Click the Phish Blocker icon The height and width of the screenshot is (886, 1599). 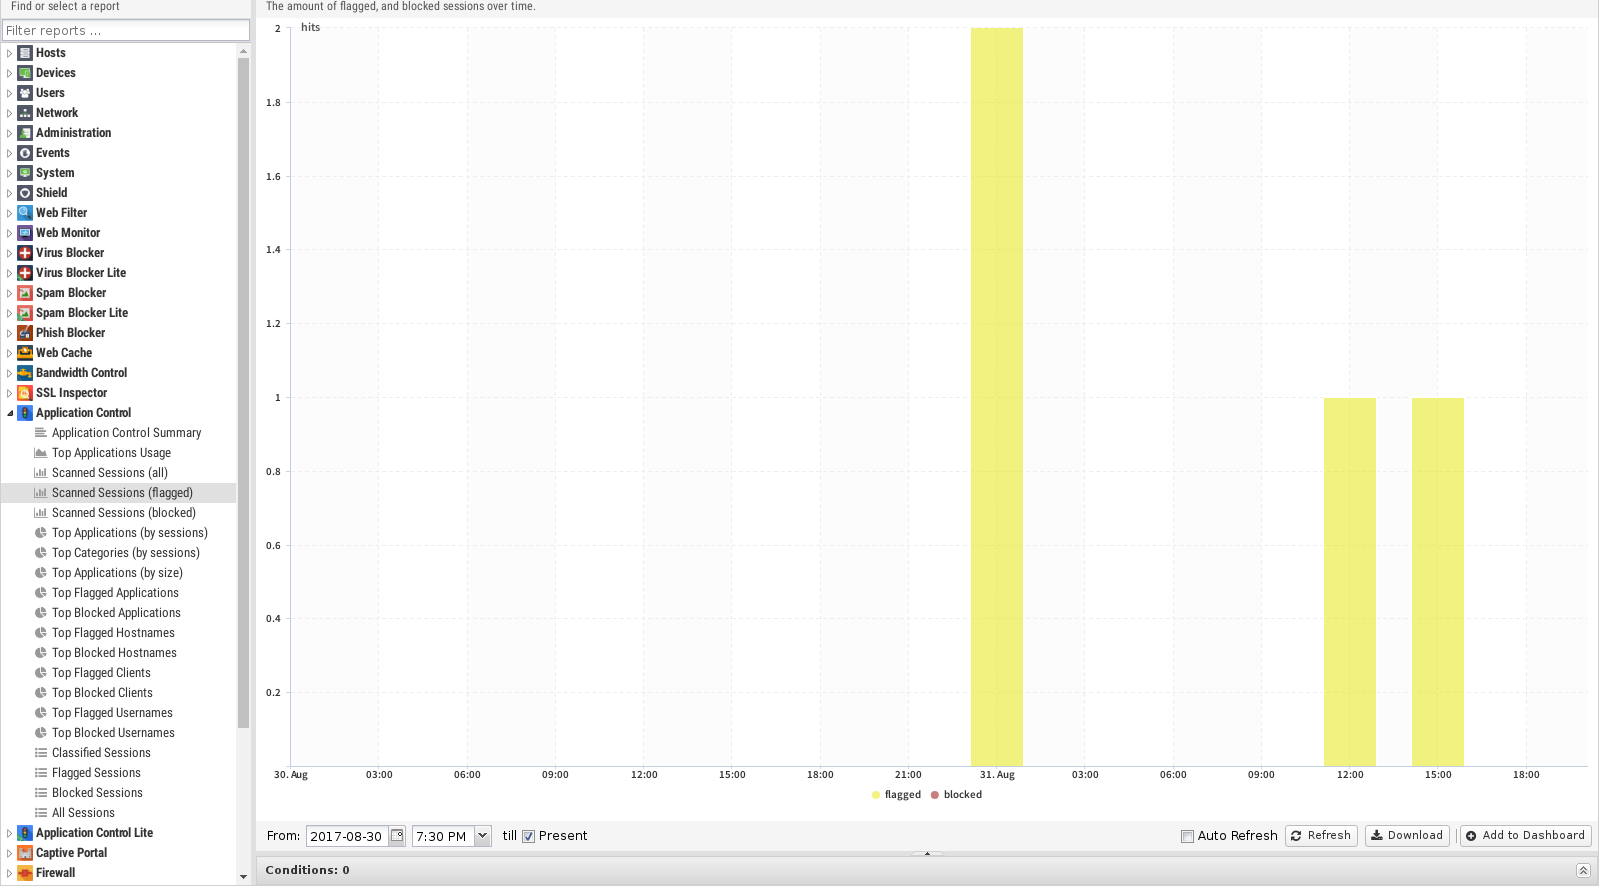point(25,333)
